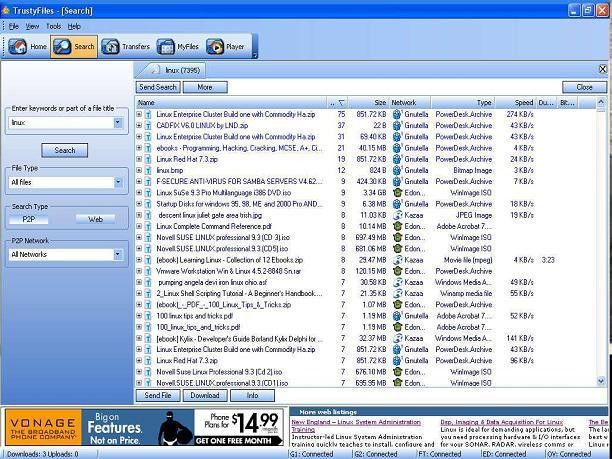Screen dimensions: 612x459
Task: Expand the linux.bmp result row
Action: click(139, 171)
